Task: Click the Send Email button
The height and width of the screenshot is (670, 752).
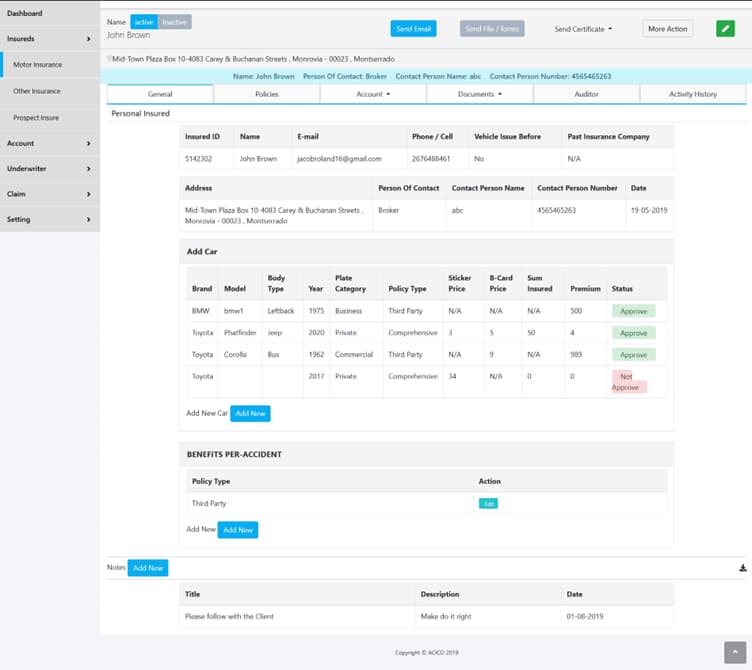Action: pyautogui.click(x=413, y=29)
